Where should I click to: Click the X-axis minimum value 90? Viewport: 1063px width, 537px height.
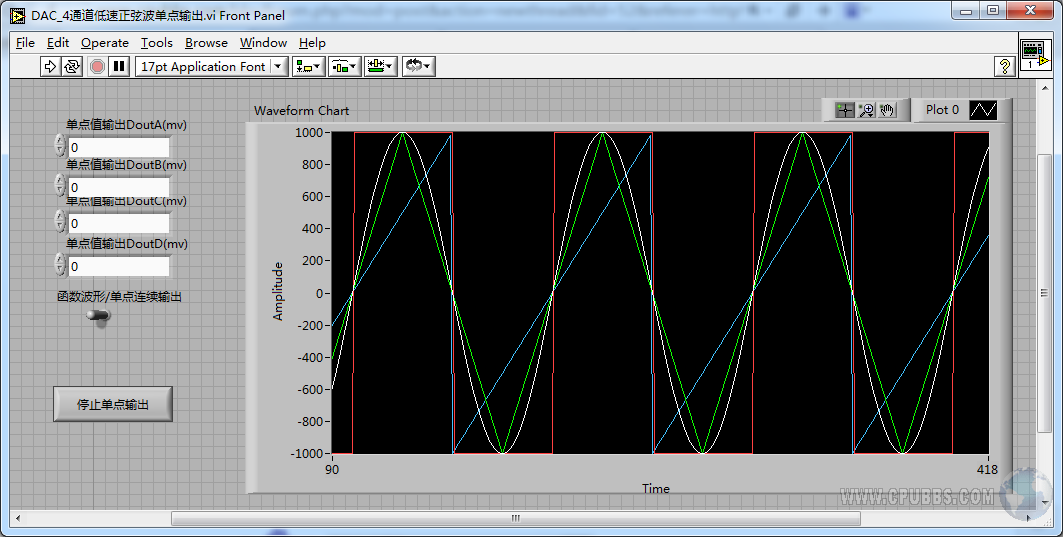332,470
